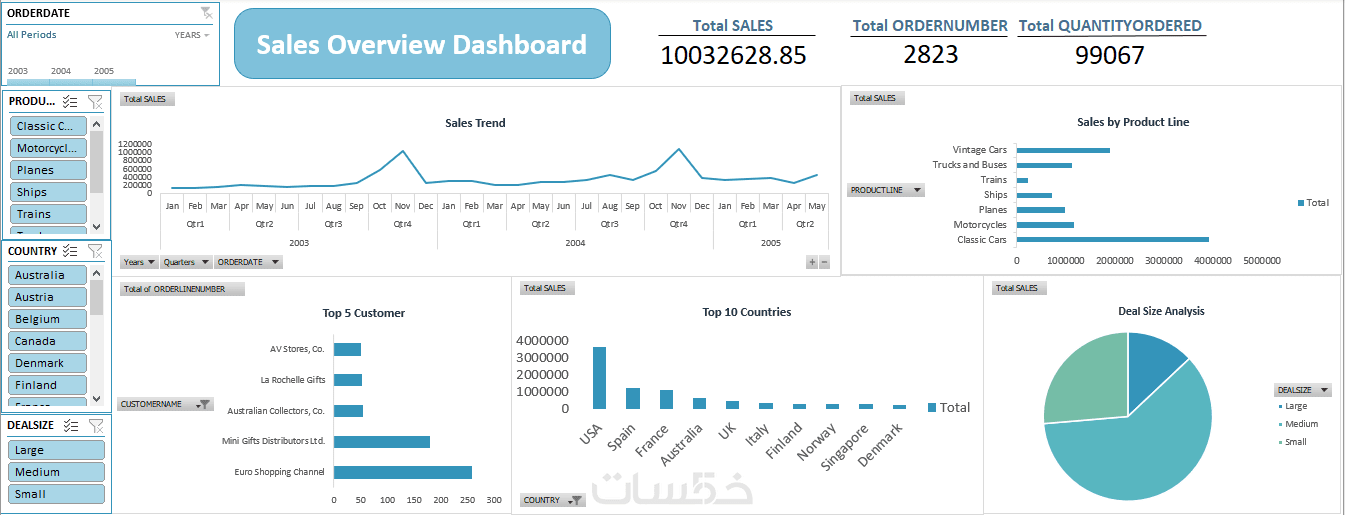Open ORDERDATE field dropdown under Sales Trend

coord(248,262)
